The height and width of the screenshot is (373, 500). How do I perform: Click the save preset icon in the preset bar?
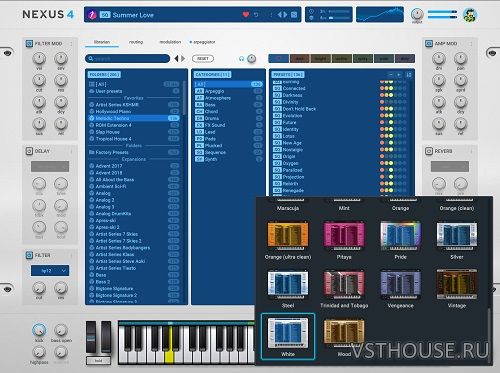tap(294, 15)
